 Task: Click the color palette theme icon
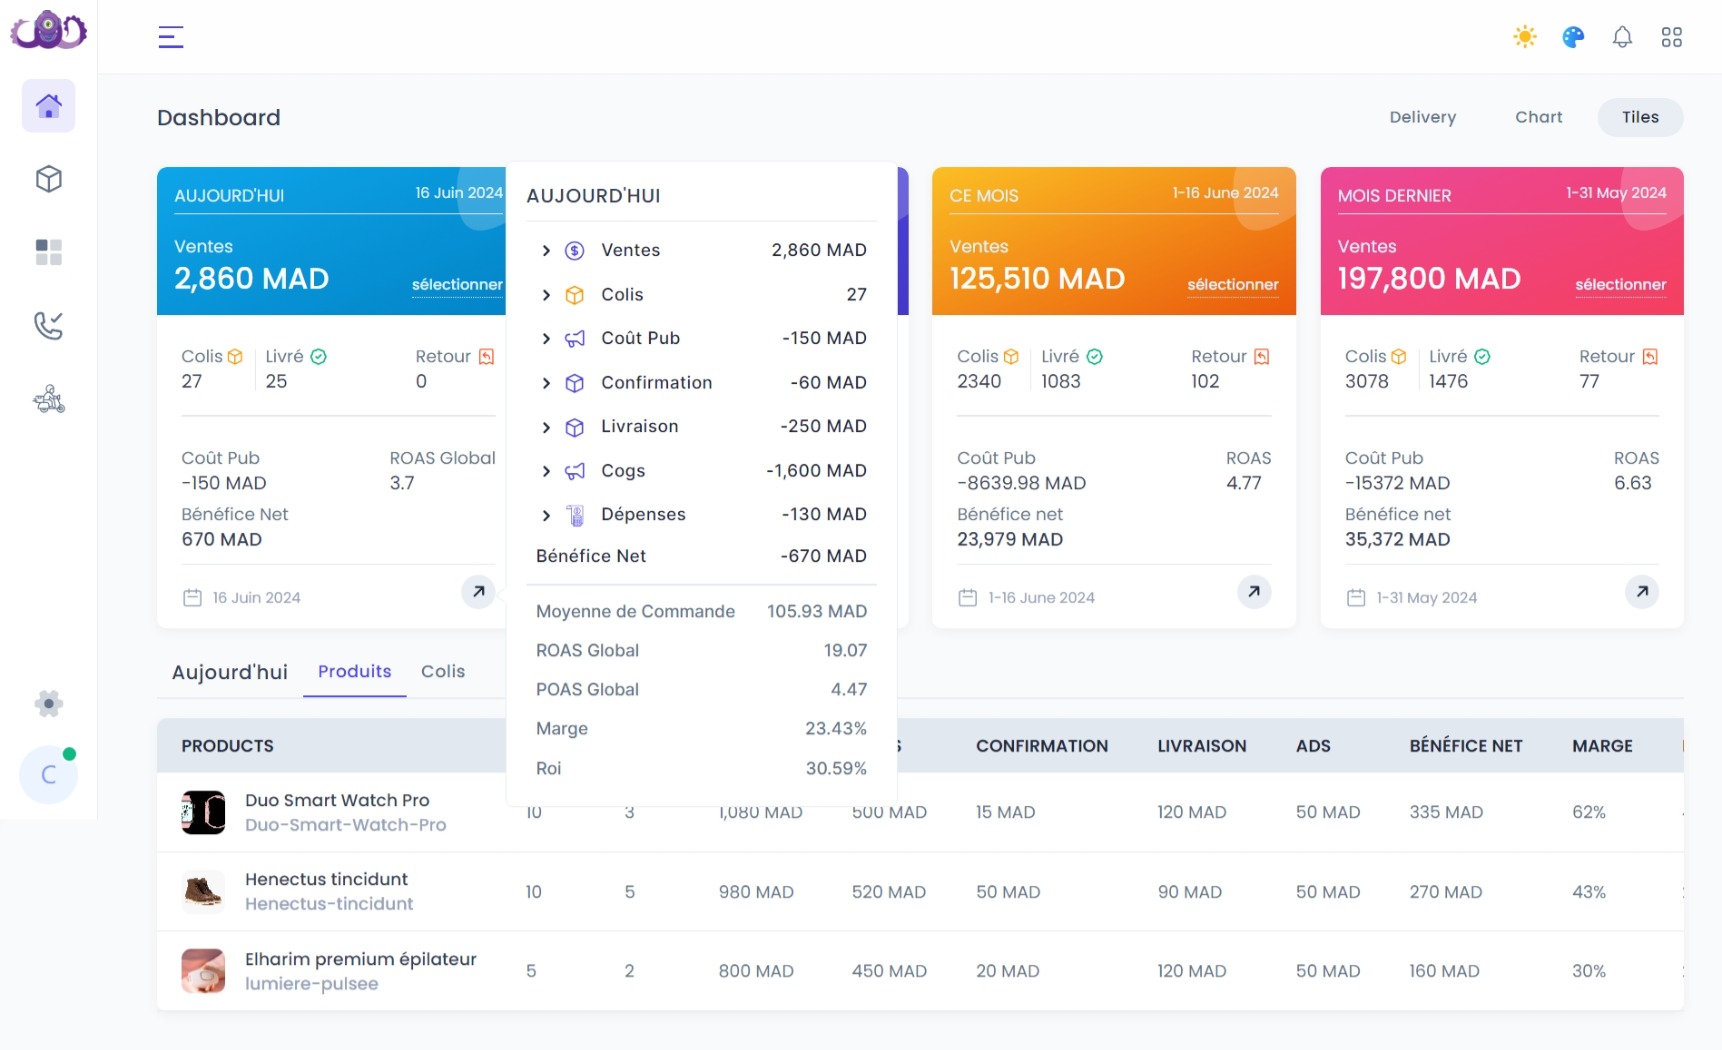point(1572,36)
